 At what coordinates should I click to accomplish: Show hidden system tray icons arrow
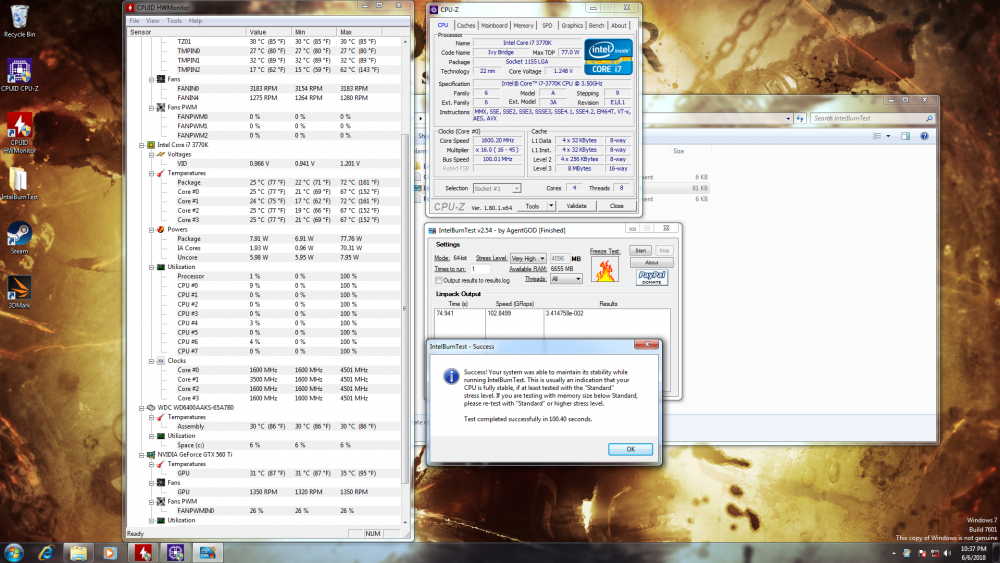click(893, 553)
